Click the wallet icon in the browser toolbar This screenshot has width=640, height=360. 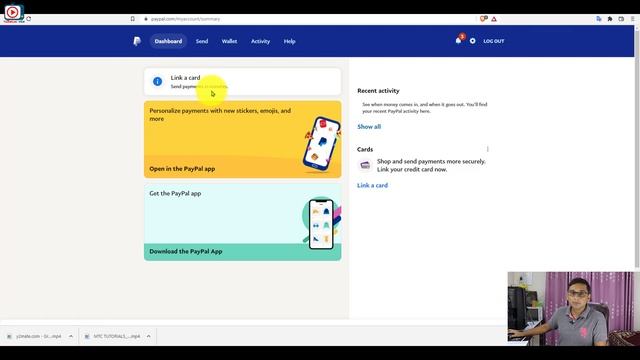click(x=621, y=19)
